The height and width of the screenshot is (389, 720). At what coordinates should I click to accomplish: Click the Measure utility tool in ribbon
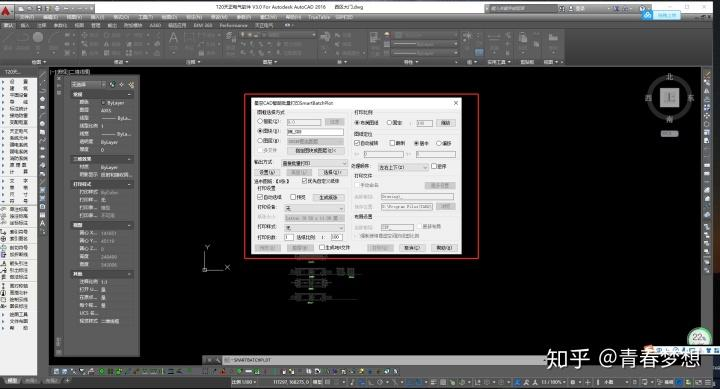coord(494,37)
